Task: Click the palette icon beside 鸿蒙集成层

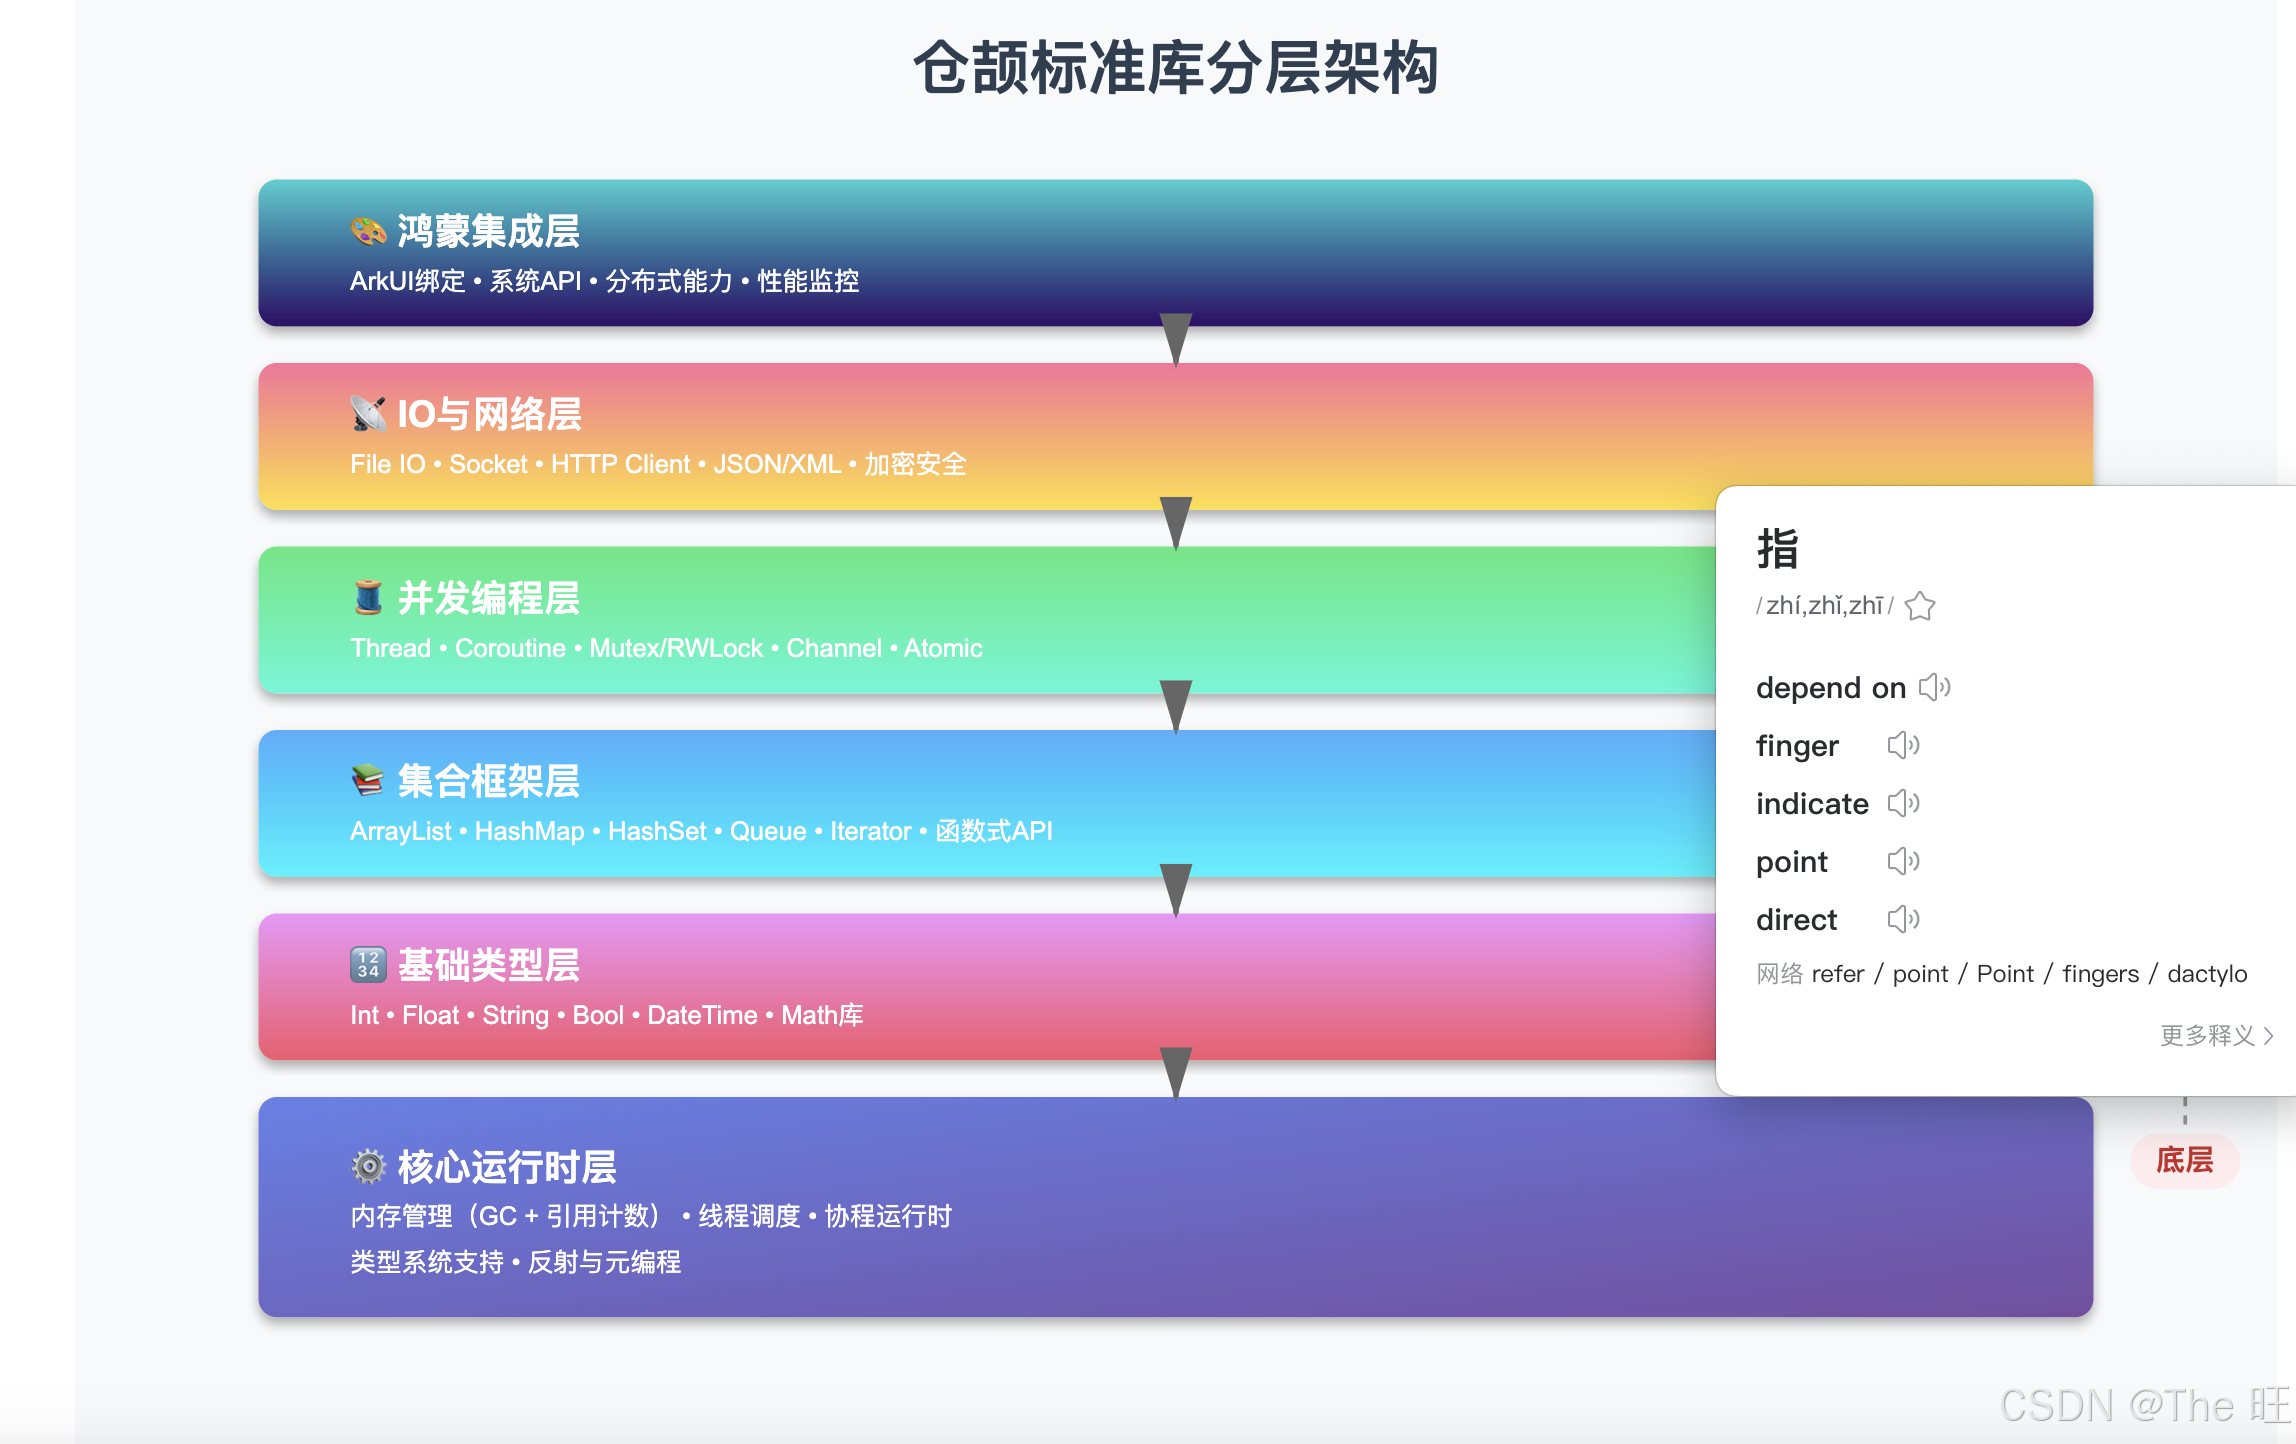Action: coord(368,231)
